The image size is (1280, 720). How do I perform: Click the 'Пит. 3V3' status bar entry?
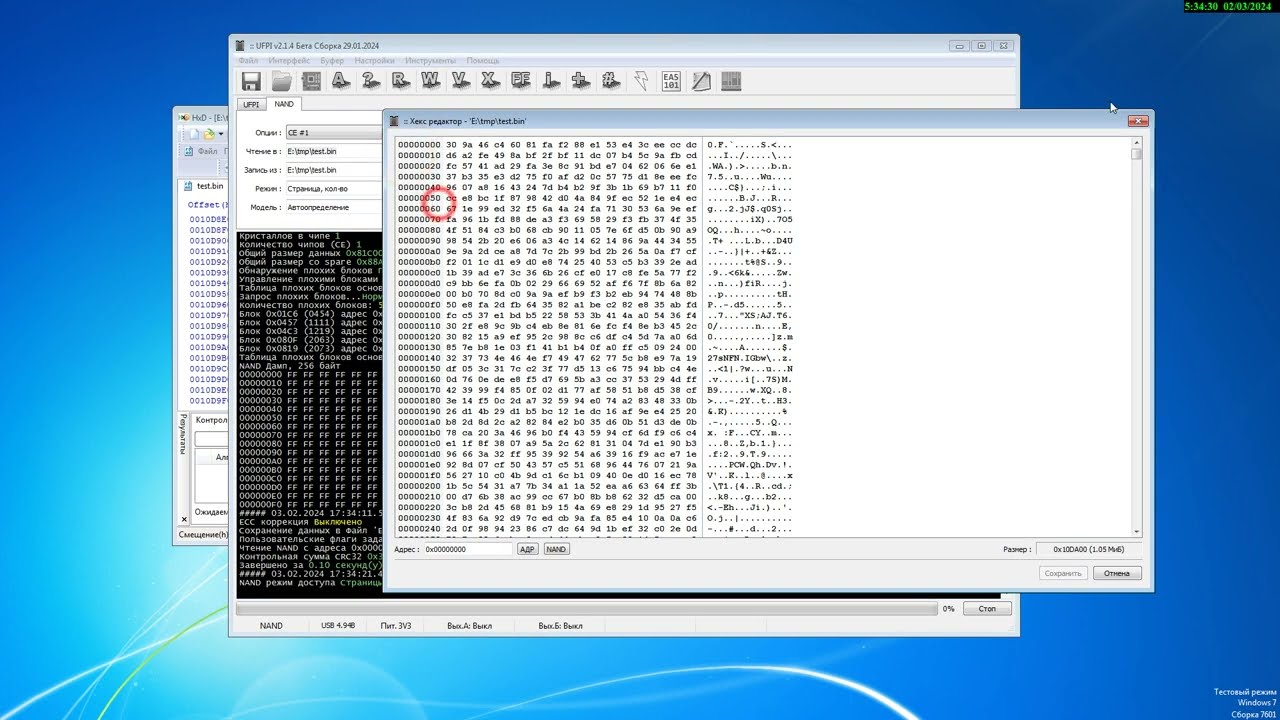tap(398, 626)
